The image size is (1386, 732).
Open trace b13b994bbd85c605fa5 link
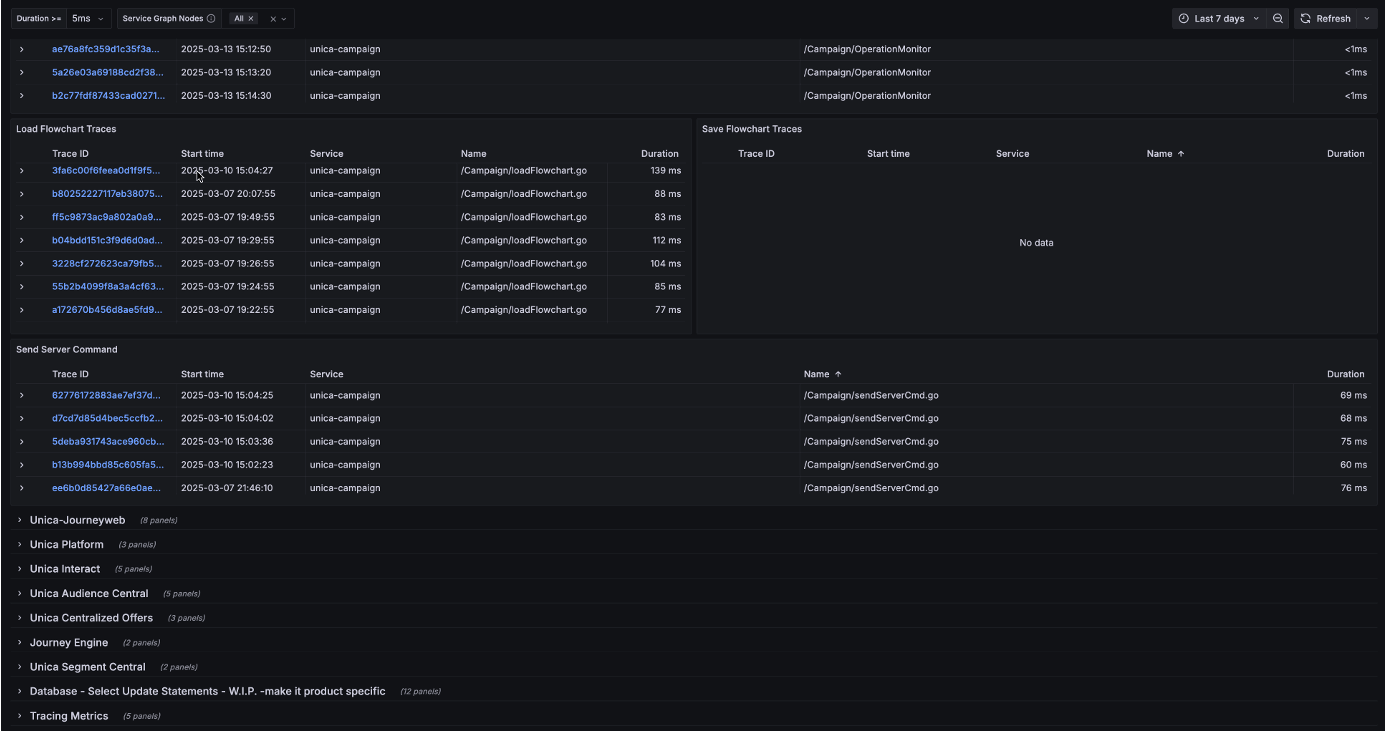click(x=107, y=465)
